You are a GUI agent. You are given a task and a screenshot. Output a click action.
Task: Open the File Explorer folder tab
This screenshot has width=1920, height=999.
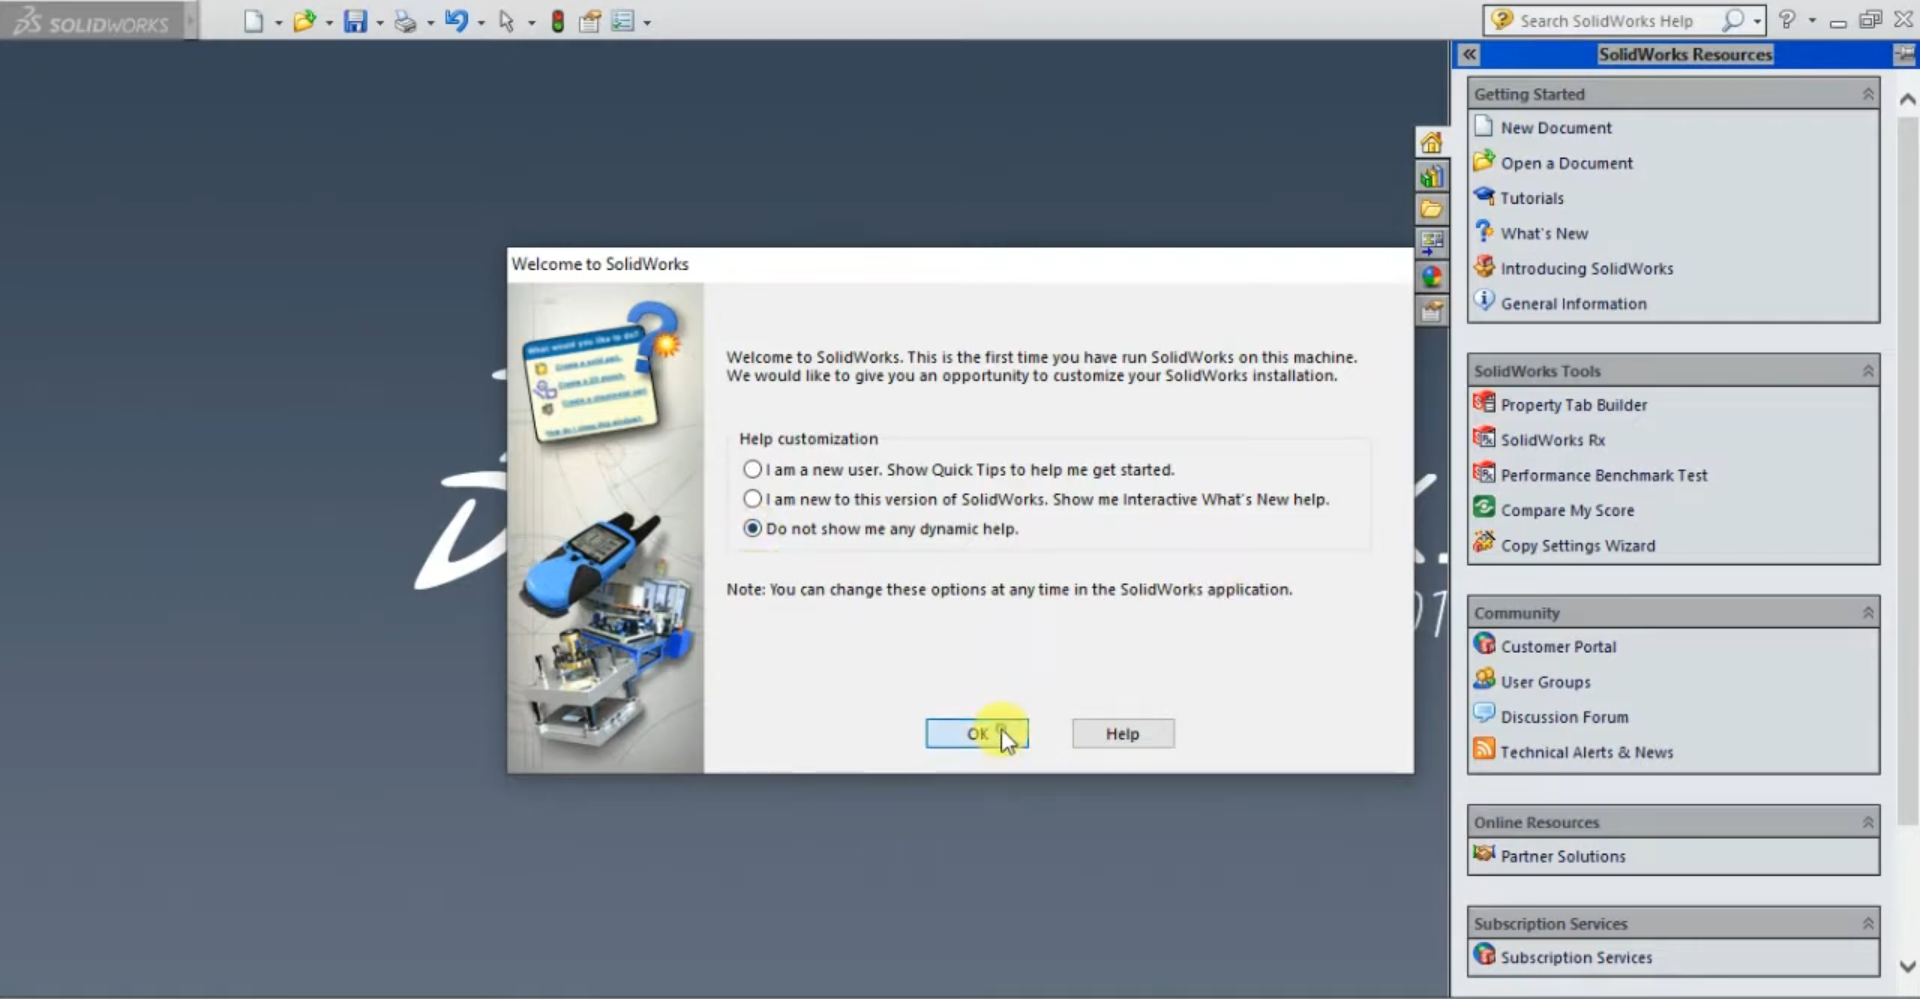[x=1432, y=210]
